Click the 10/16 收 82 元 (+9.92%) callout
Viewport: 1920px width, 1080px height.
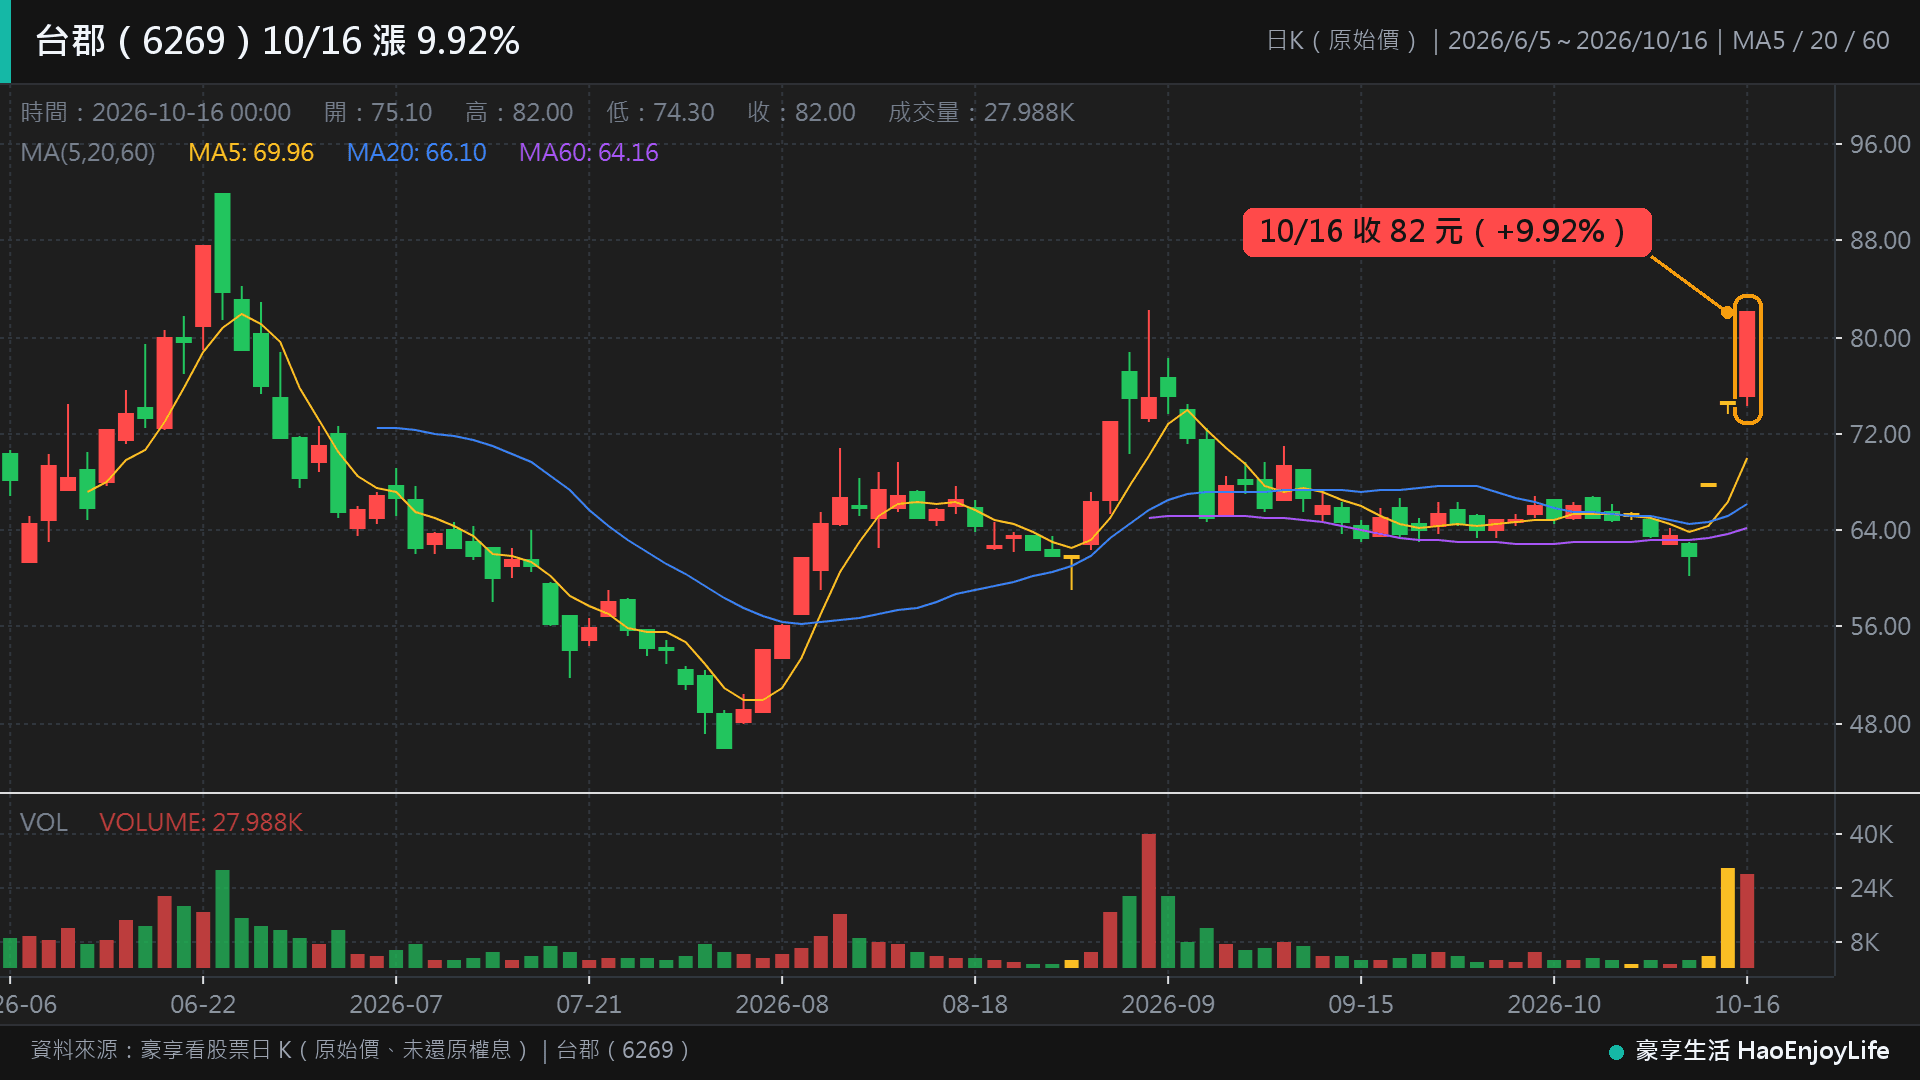click(x=1446, y=232)
